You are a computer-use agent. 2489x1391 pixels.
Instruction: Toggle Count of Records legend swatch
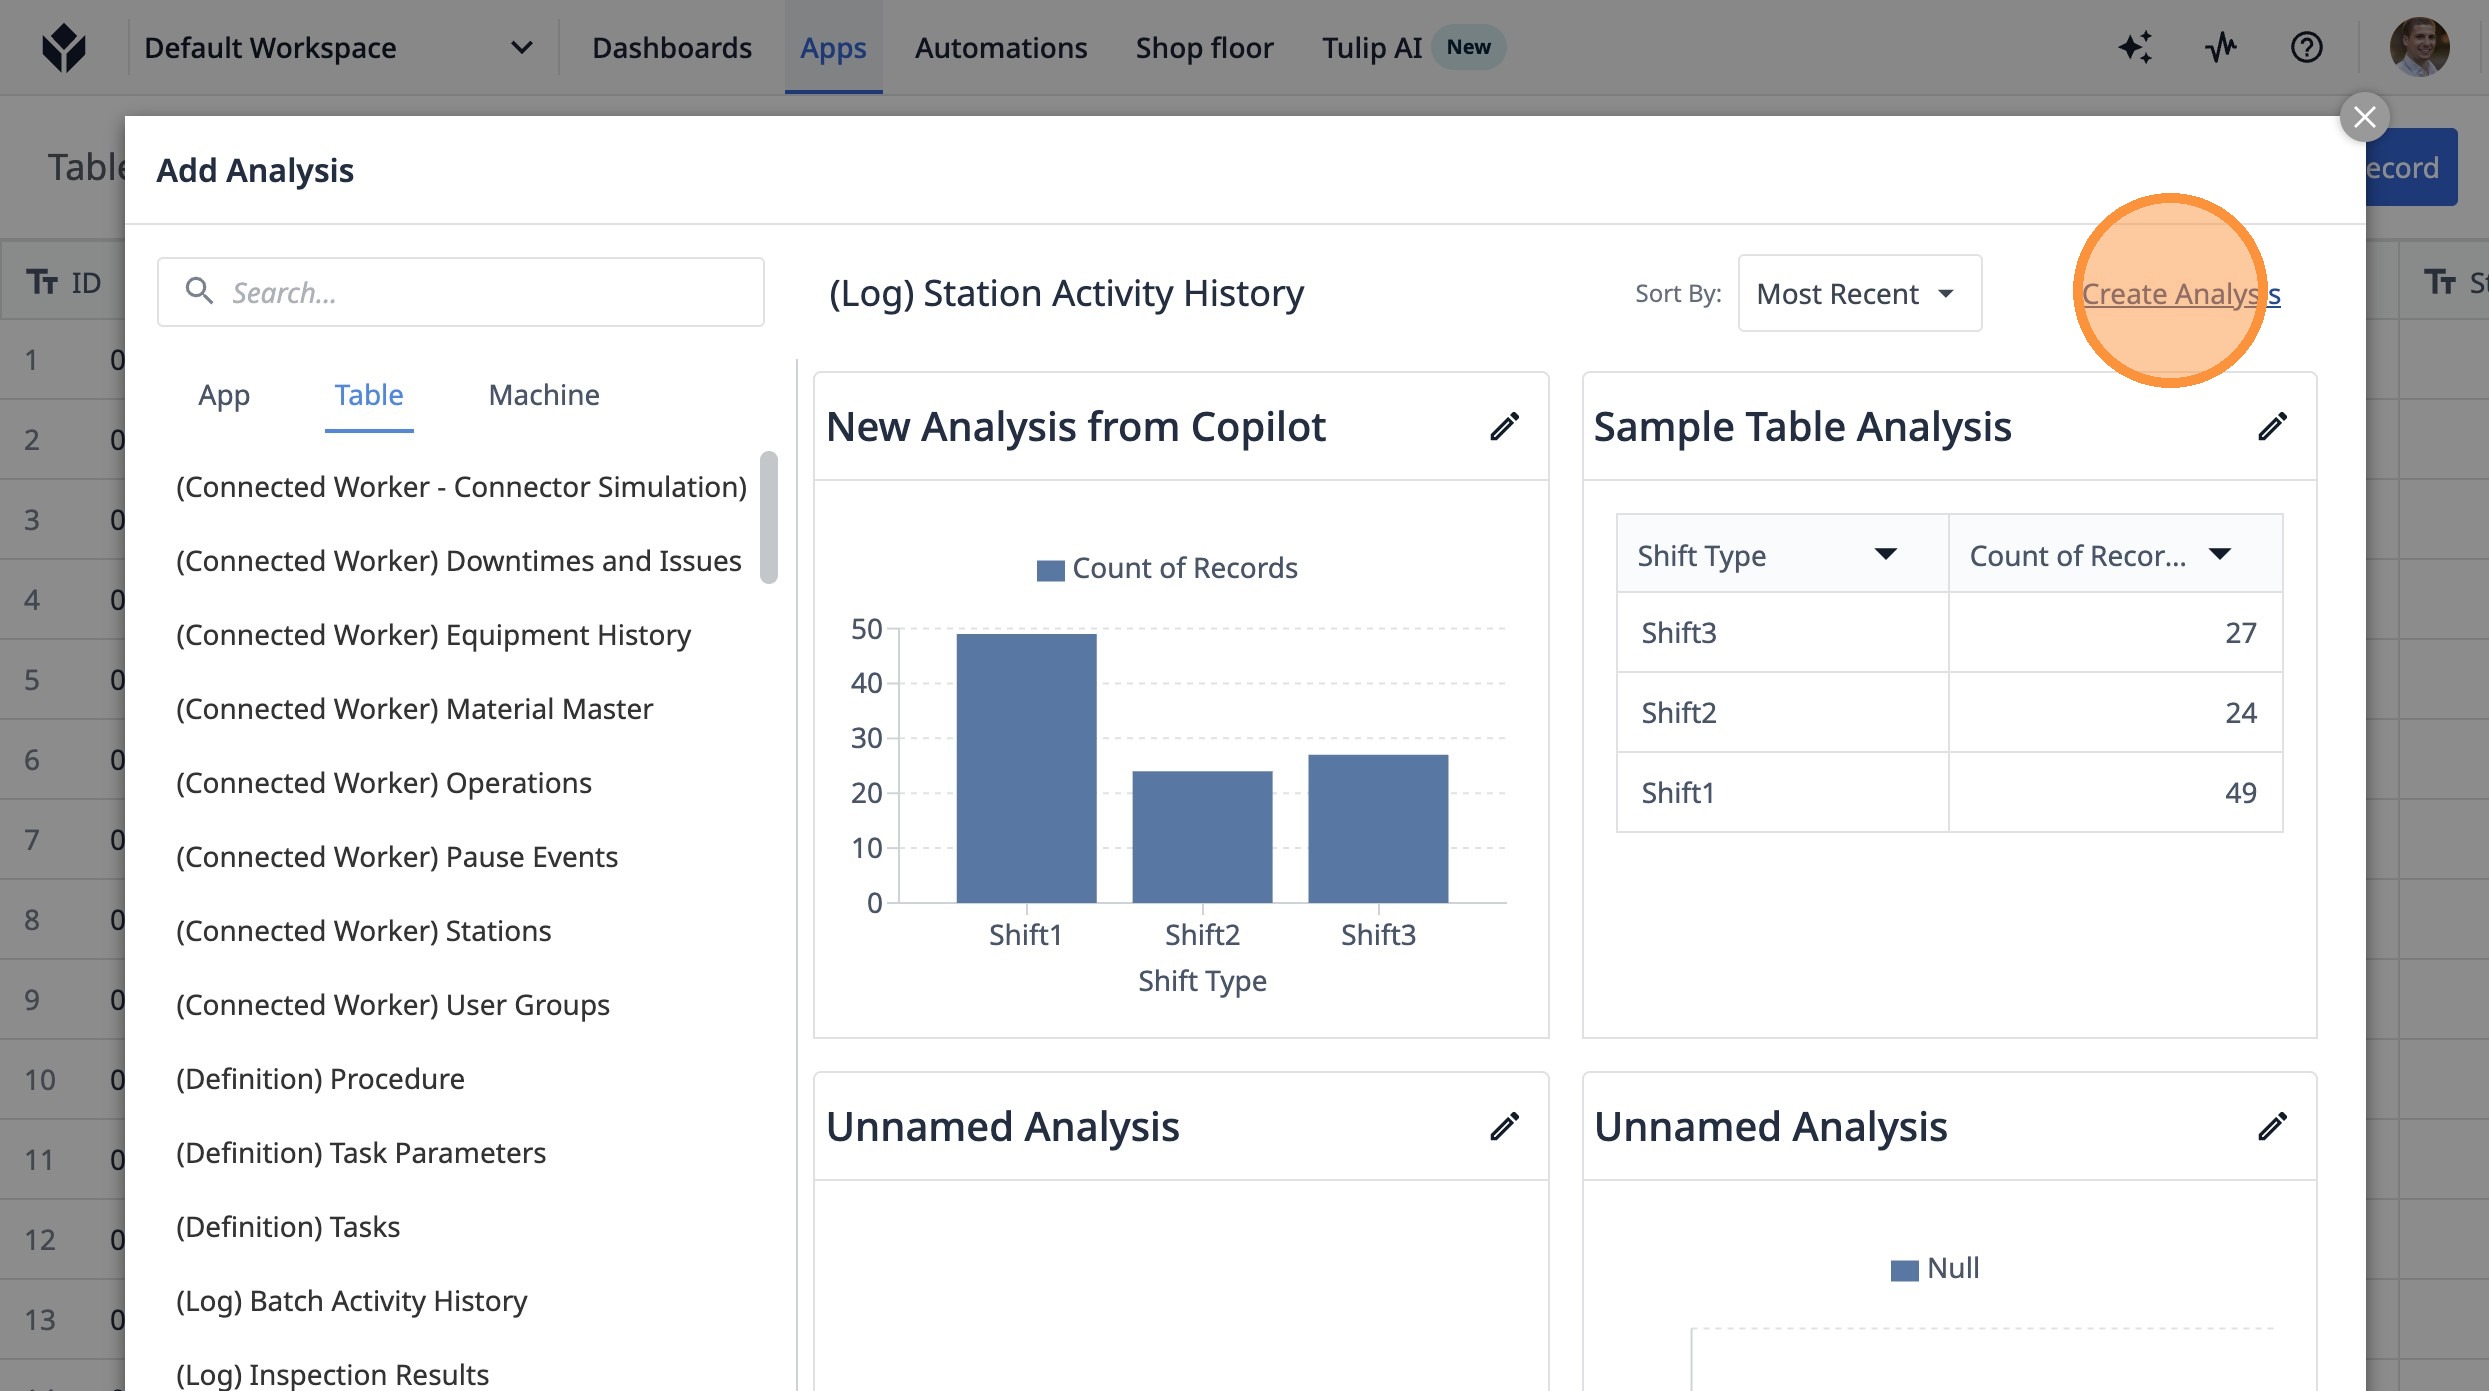[1050, 570]
